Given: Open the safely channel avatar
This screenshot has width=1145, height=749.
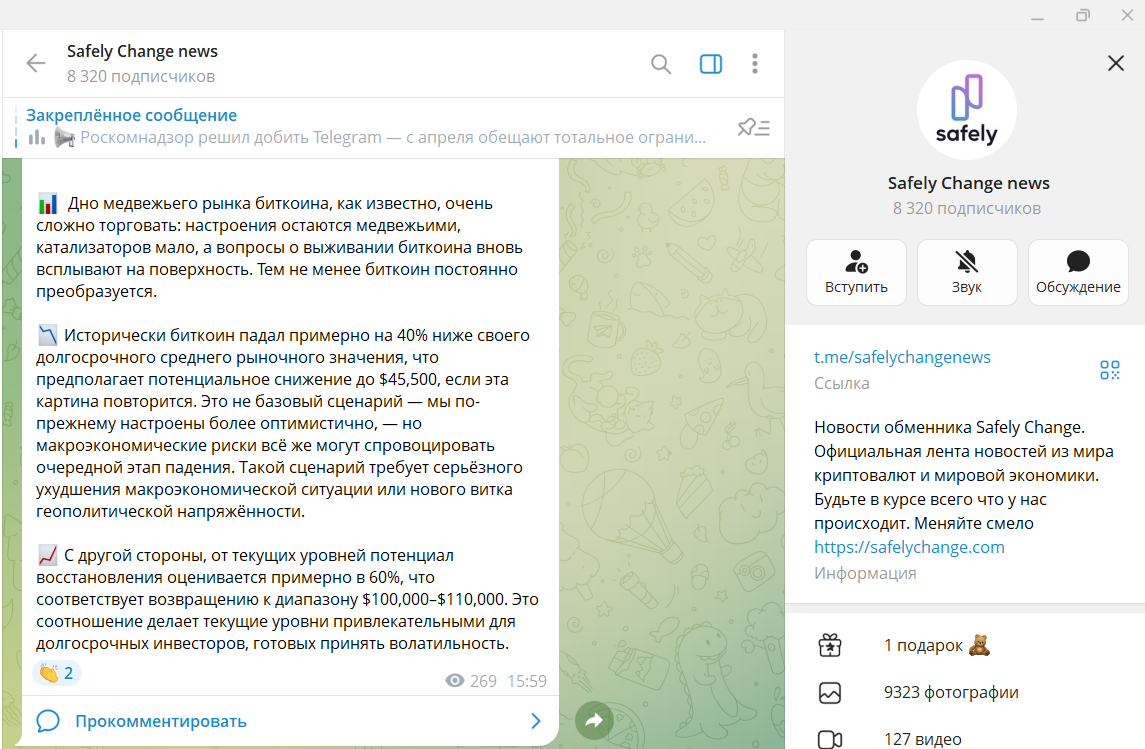Looking at the screenshot, I should point(967,110).
